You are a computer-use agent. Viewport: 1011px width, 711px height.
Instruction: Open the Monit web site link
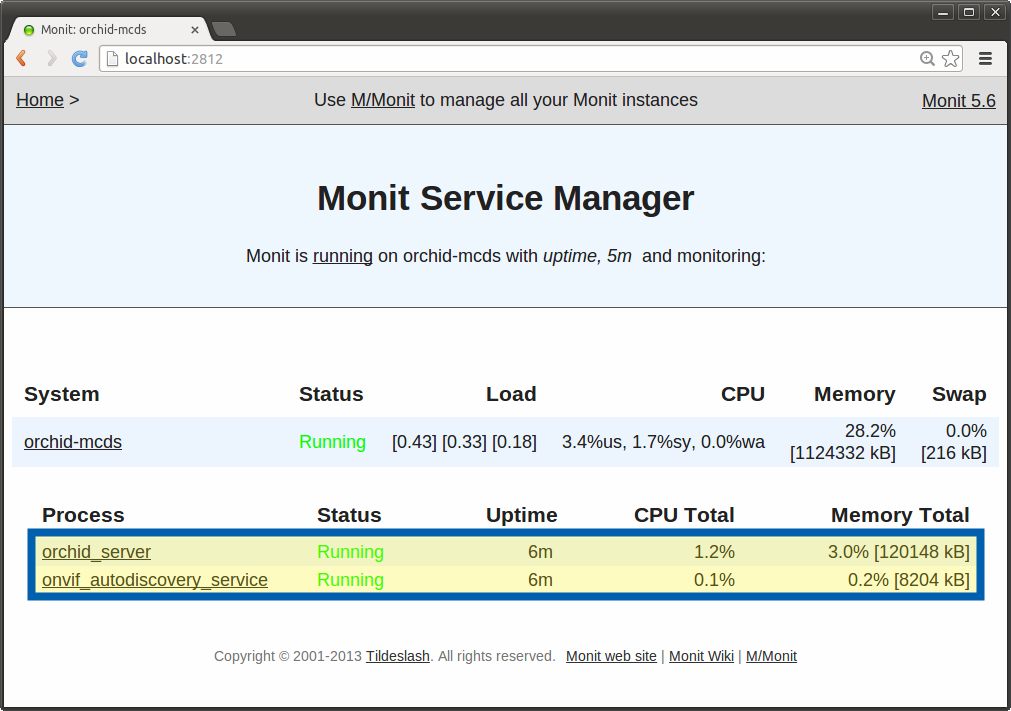611,656
